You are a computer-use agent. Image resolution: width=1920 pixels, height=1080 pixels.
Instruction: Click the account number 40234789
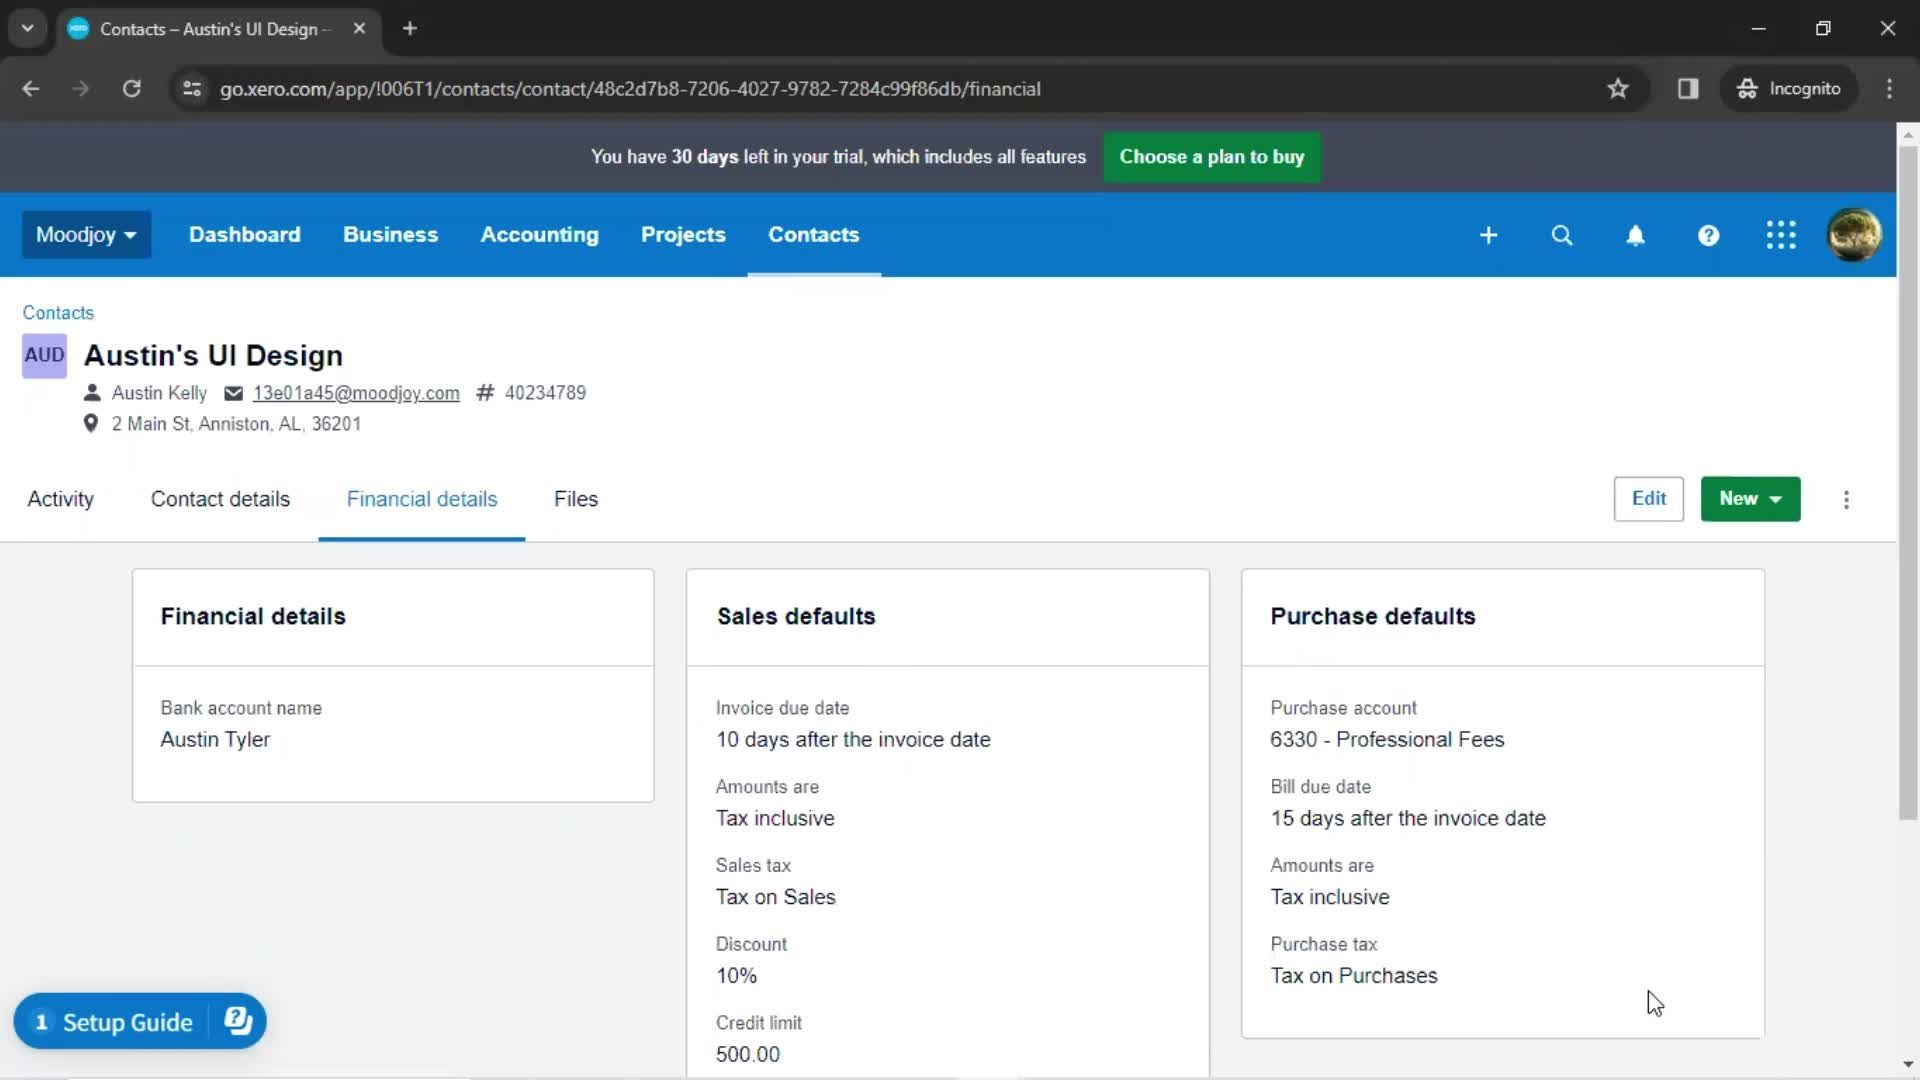click(545, 393)
